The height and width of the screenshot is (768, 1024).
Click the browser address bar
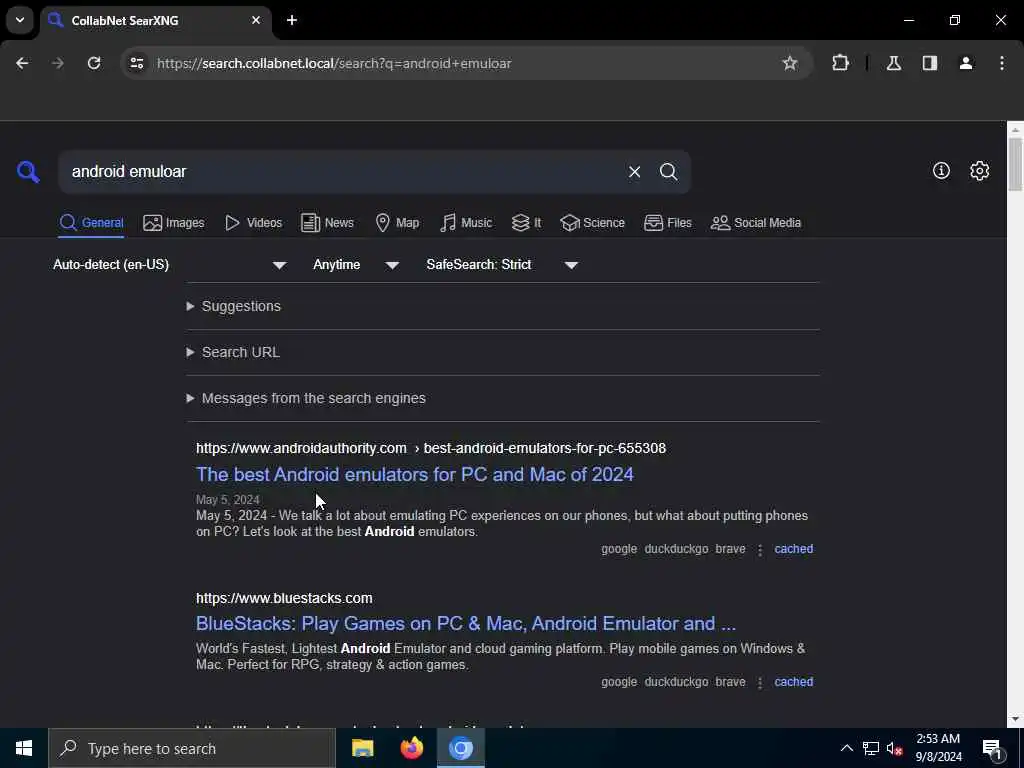464,63
